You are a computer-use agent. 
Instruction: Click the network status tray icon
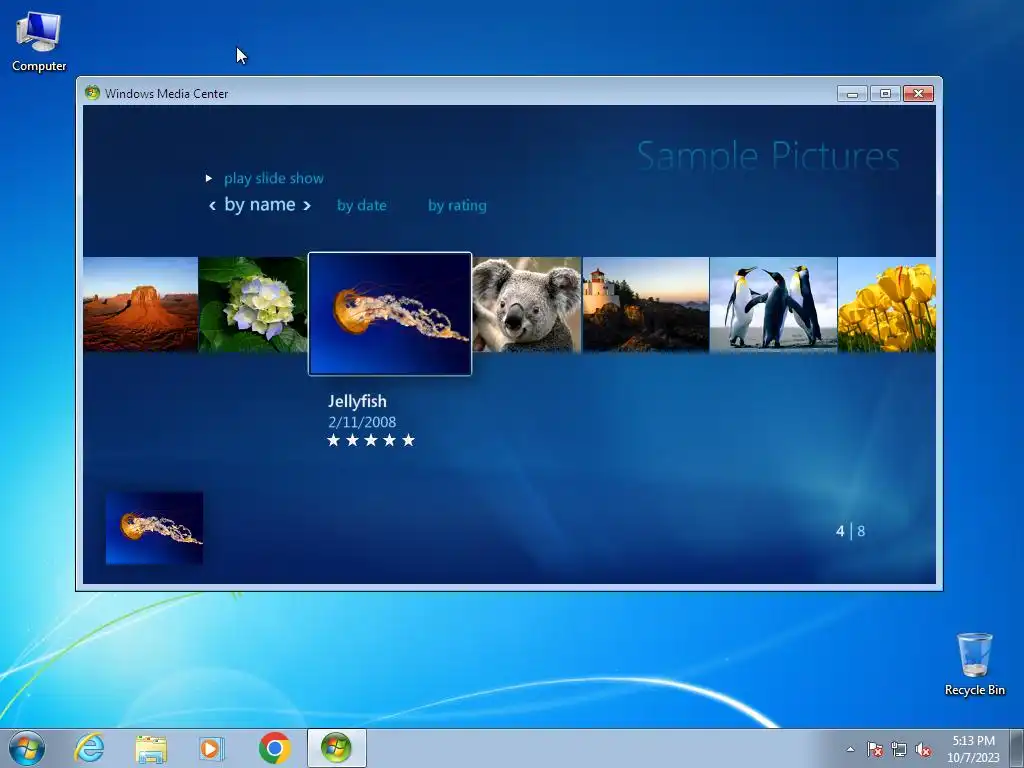click(x=899, y=749)
